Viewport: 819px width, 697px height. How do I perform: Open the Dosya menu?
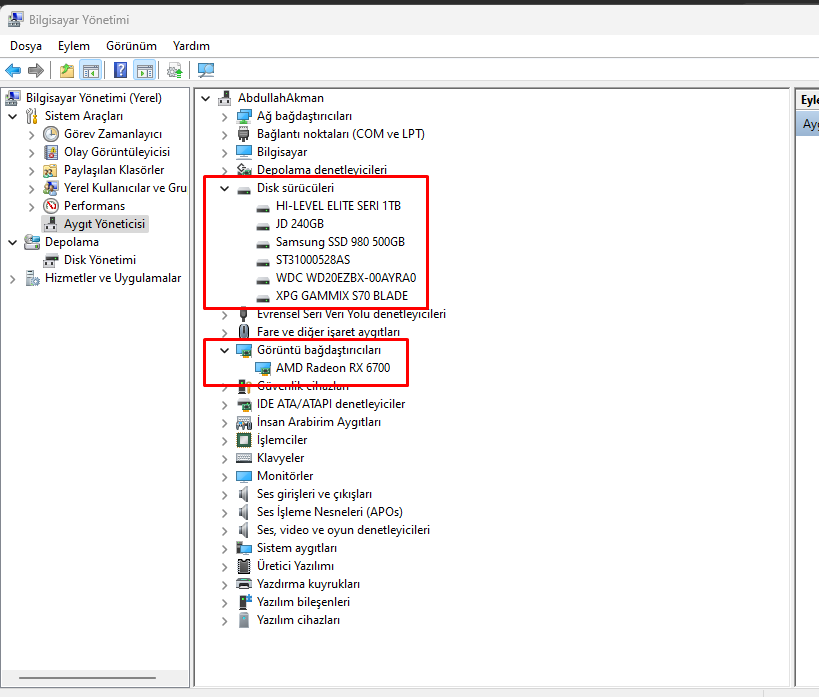point(26,46)
